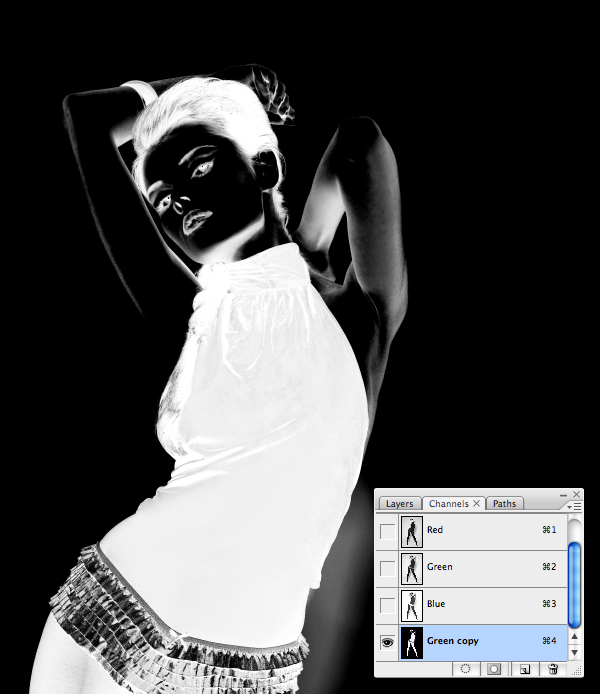Click the Green copy channel thumbnail

tap(412, 643)
